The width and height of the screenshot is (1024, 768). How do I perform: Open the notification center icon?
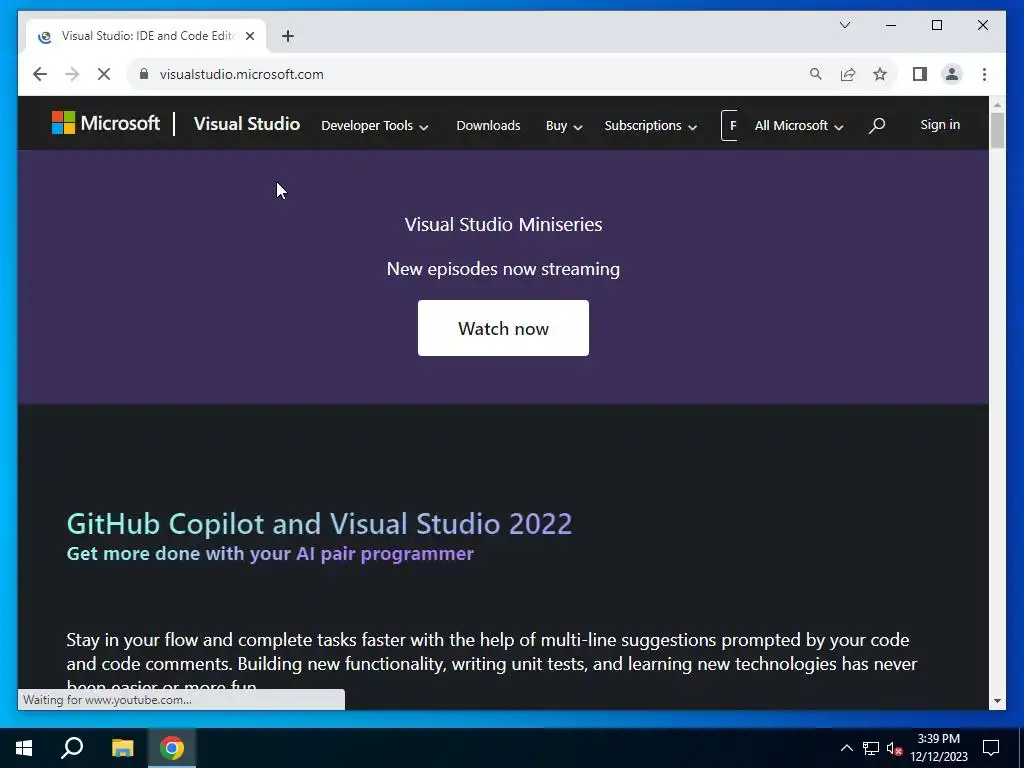coord(991,748)
